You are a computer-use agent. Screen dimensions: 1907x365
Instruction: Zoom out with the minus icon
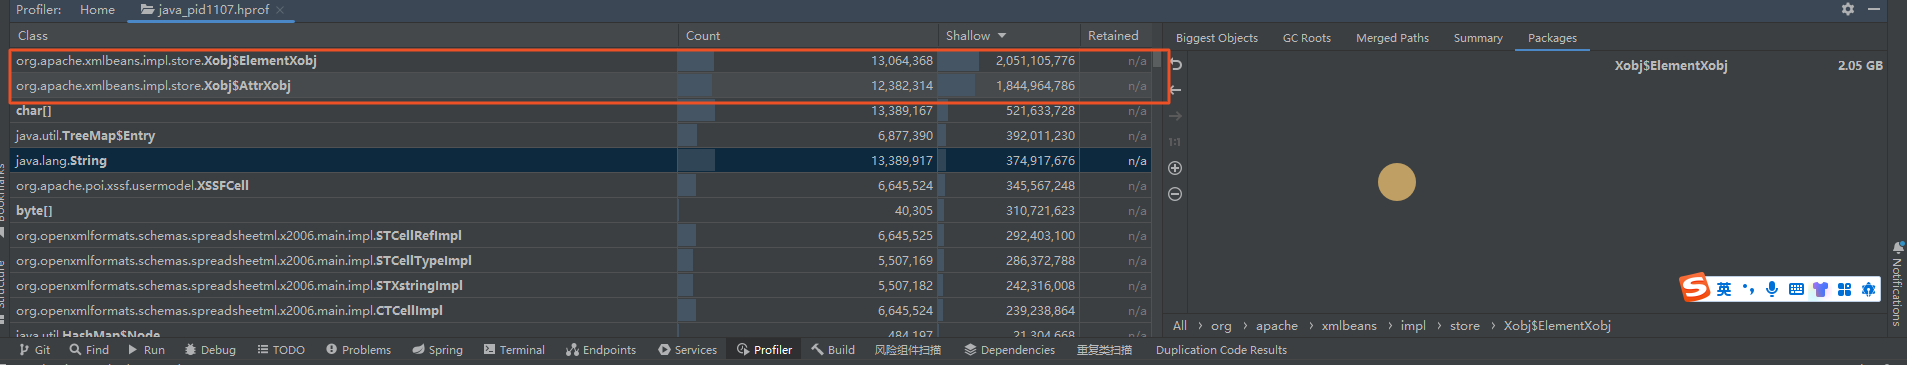coord(1175,194)
